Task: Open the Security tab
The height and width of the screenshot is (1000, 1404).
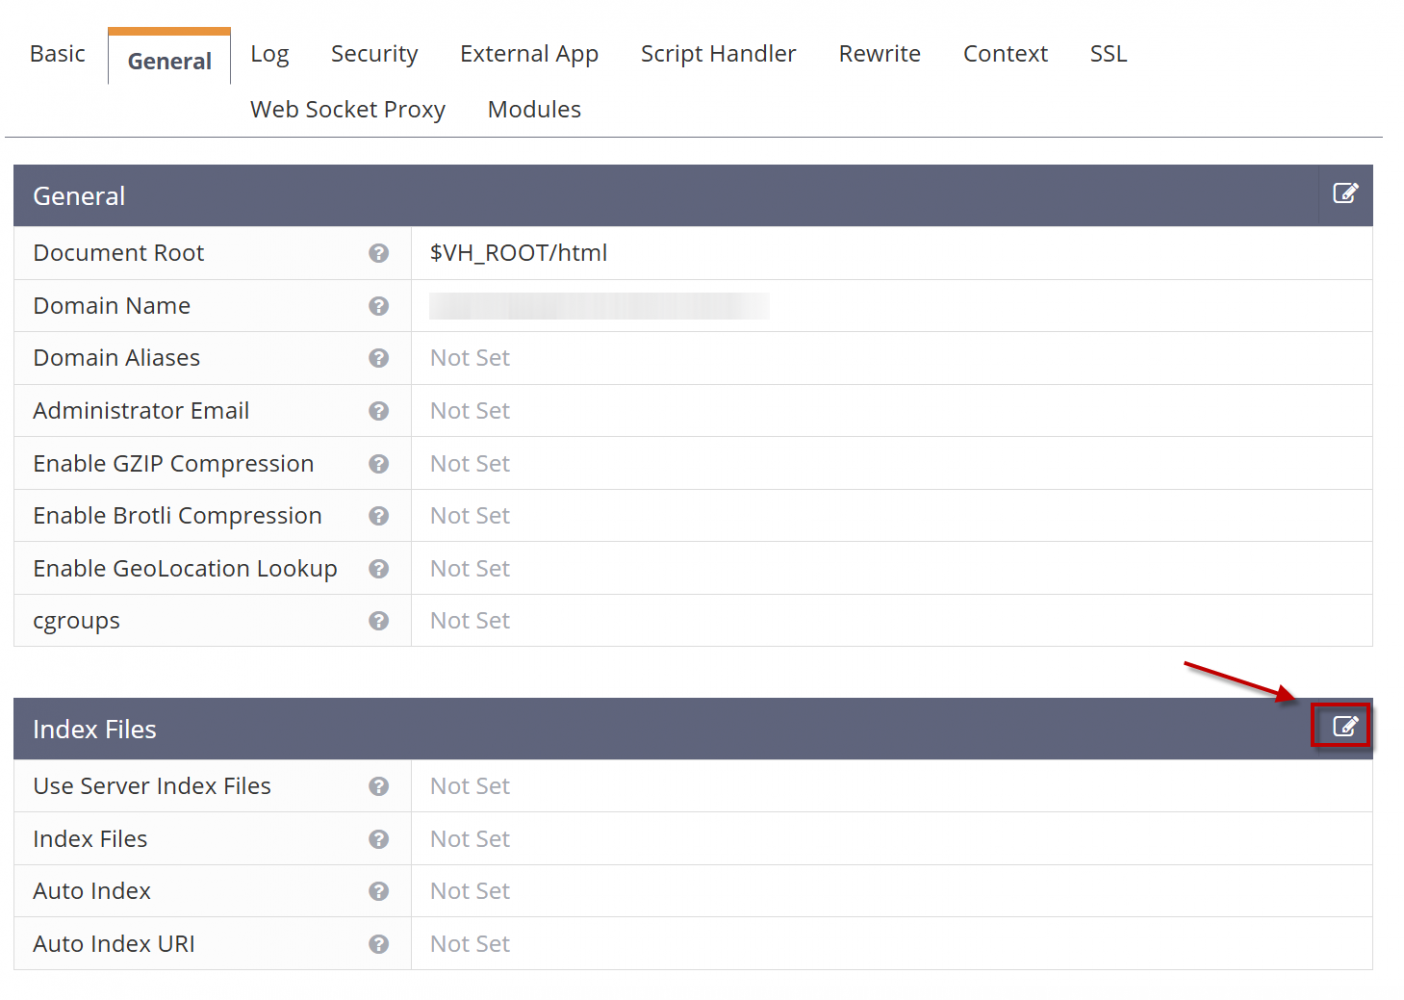Action: [374, 54]
